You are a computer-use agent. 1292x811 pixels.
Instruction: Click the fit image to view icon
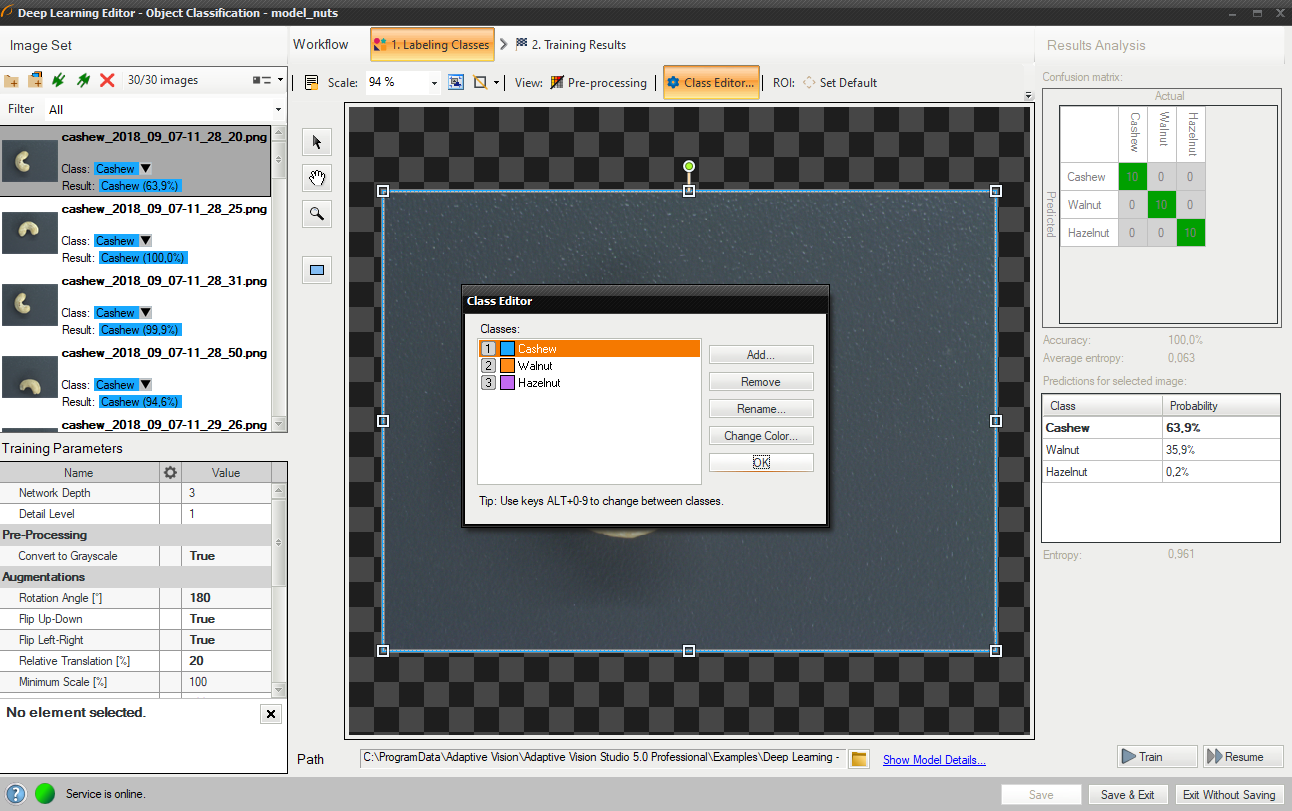pos(456,83)
